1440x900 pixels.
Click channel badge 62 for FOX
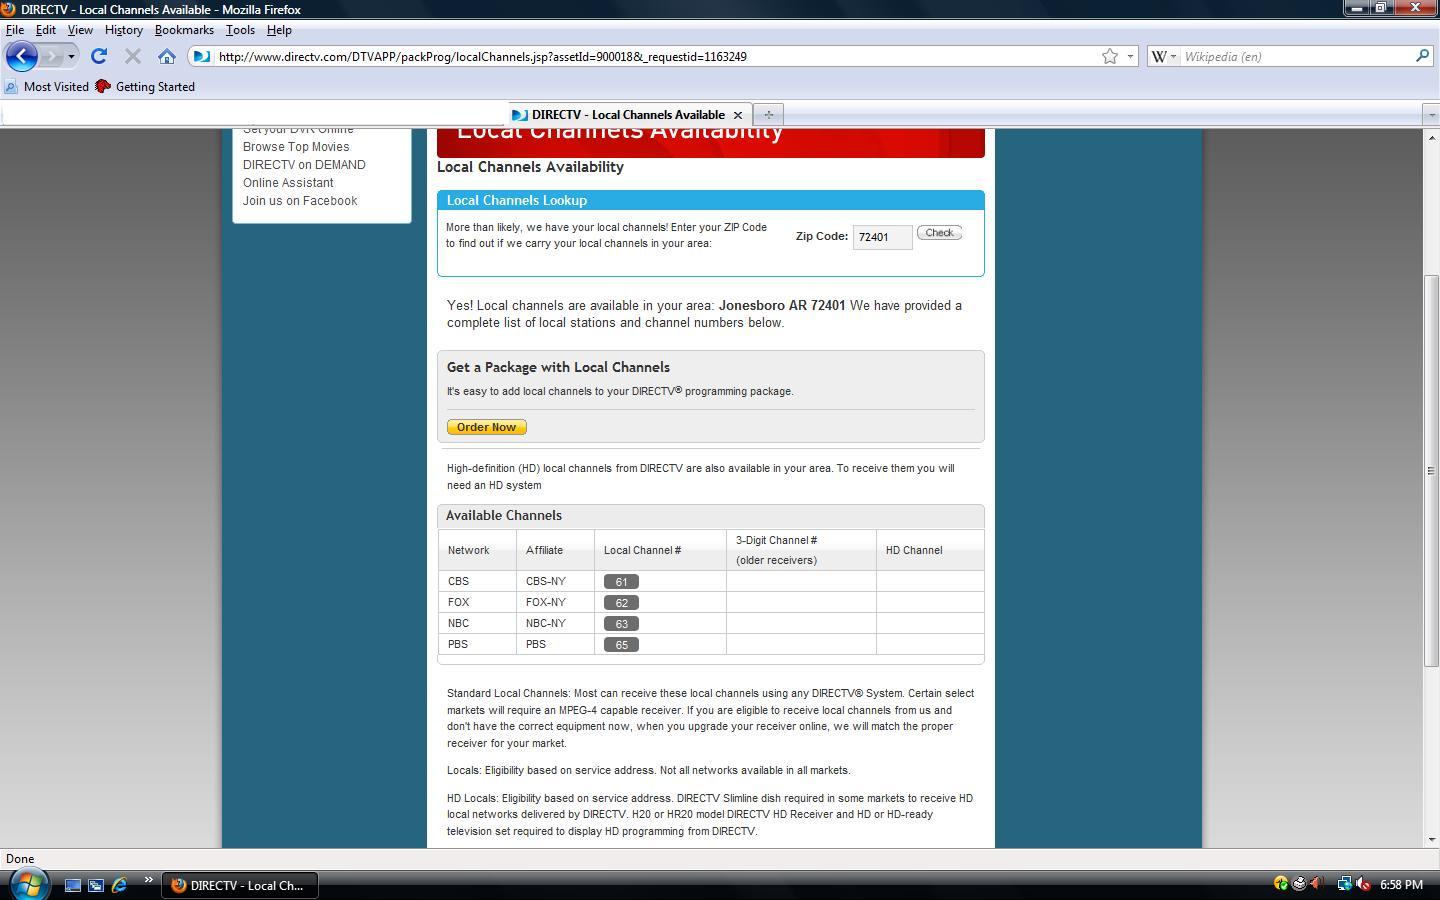coord(621,603)
